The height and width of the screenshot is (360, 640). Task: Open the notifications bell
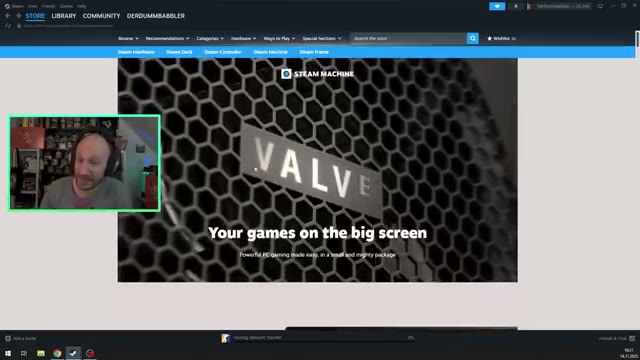(x=516, y=6)
